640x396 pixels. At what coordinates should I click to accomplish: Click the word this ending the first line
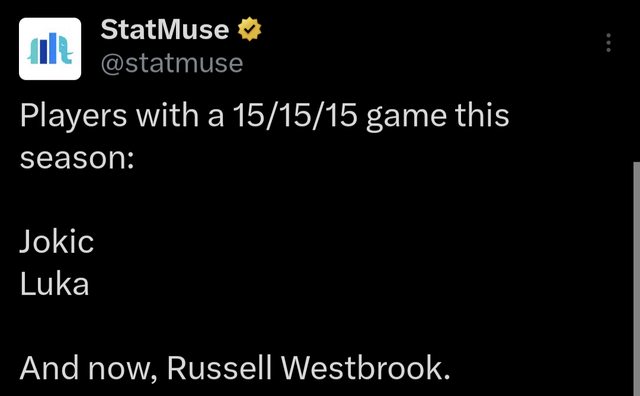coord(482,116)
